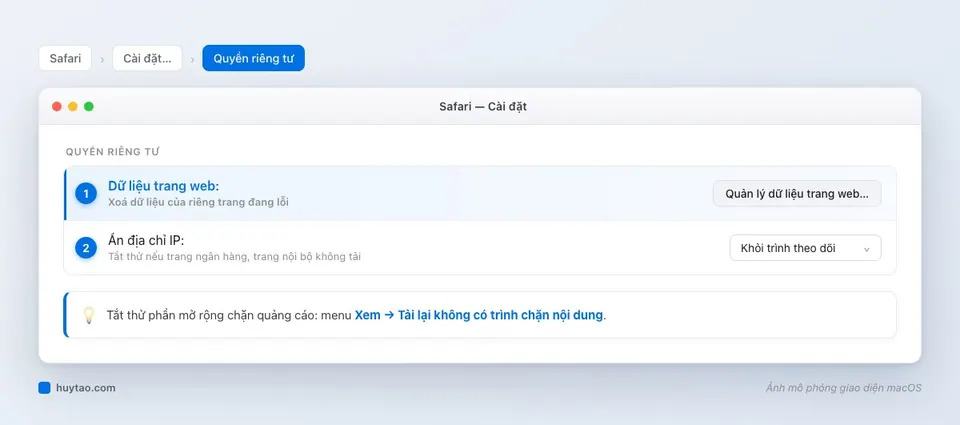Click text Tắt thử nếu trang ngân hàng
This screenshot has width=960, height=425.
(178, 257)
